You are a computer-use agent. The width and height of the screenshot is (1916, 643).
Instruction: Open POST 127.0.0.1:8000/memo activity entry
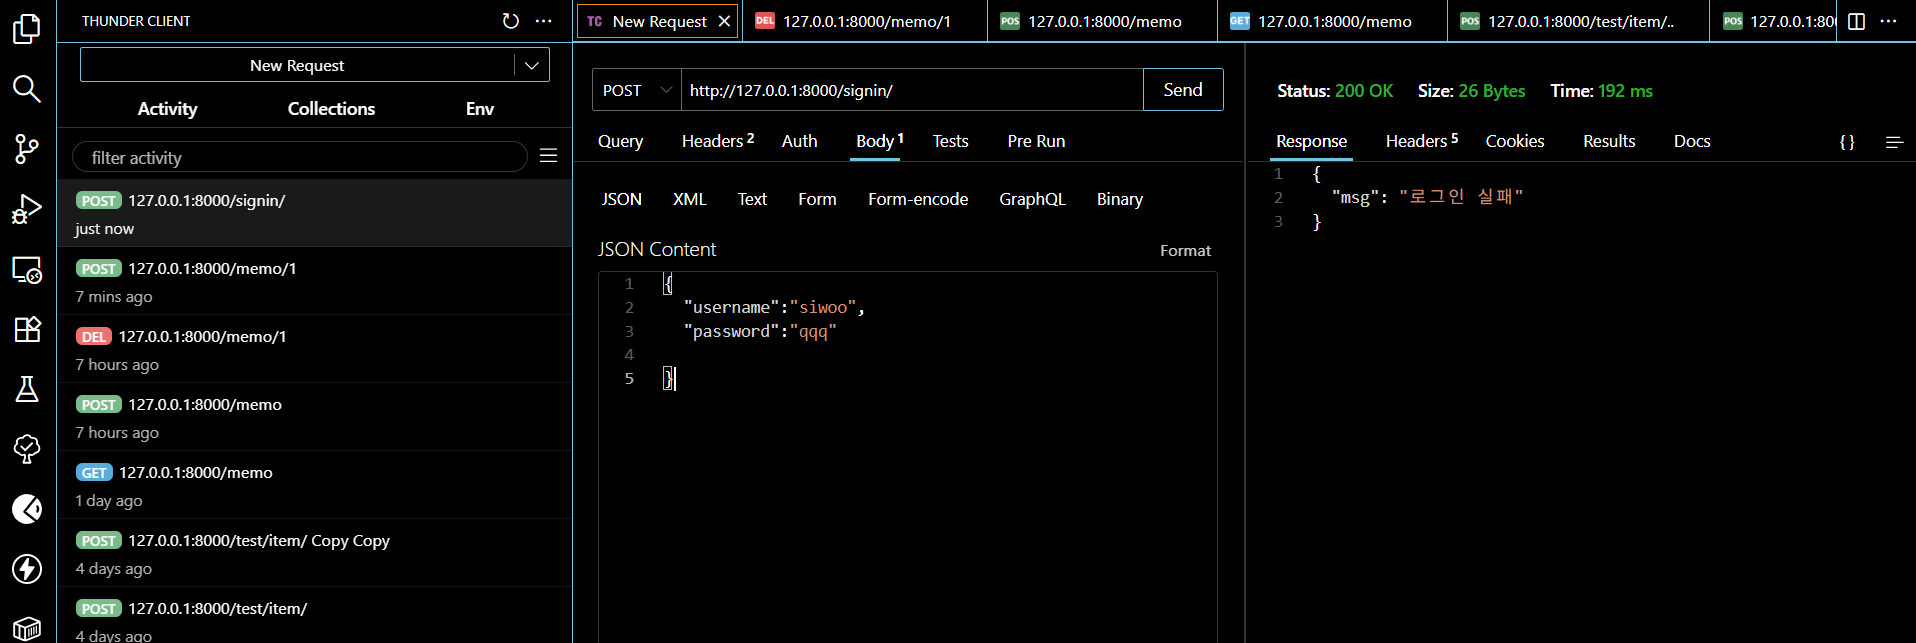[314, 417]
